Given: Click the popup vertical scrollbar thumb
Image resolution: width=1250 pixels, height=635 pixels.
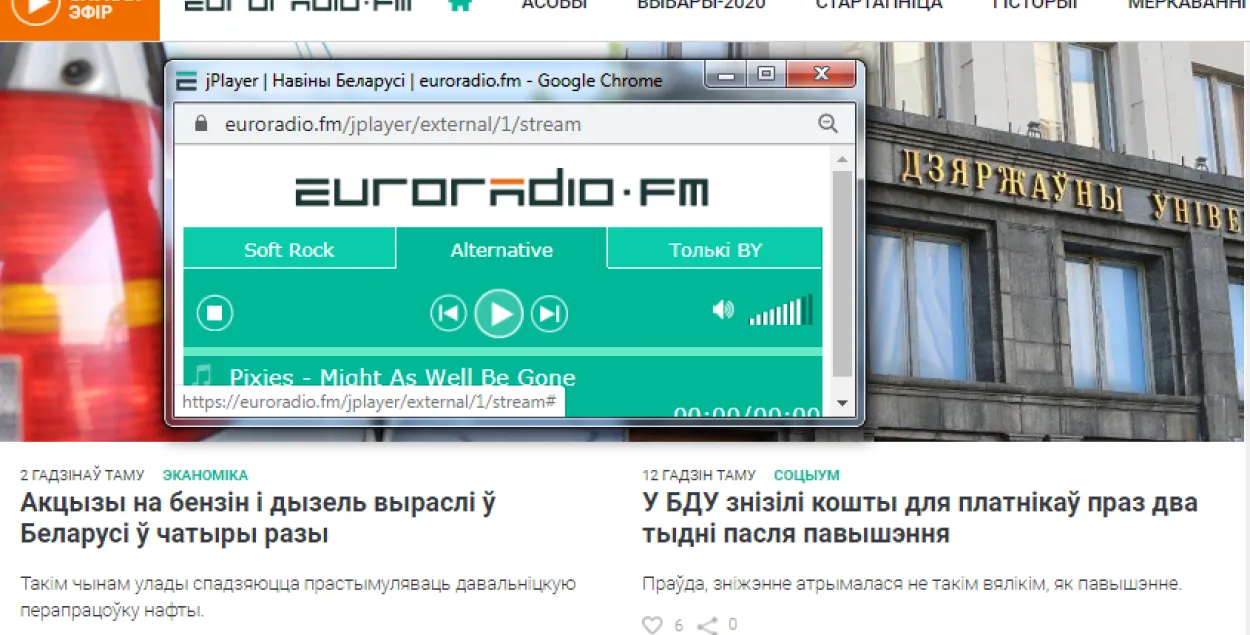Looking at the screenshot, I should [842, 273].
